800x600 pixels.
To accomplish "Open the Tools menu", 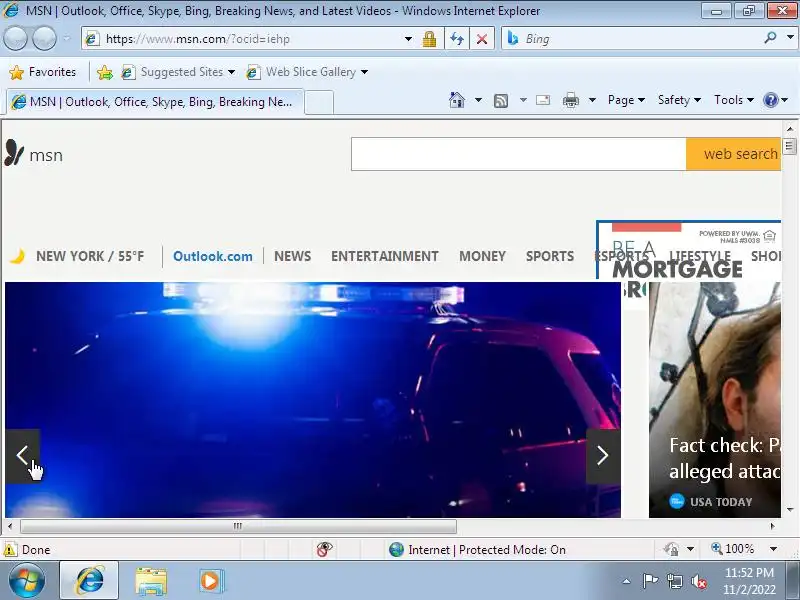I will [x=734, y=100].
